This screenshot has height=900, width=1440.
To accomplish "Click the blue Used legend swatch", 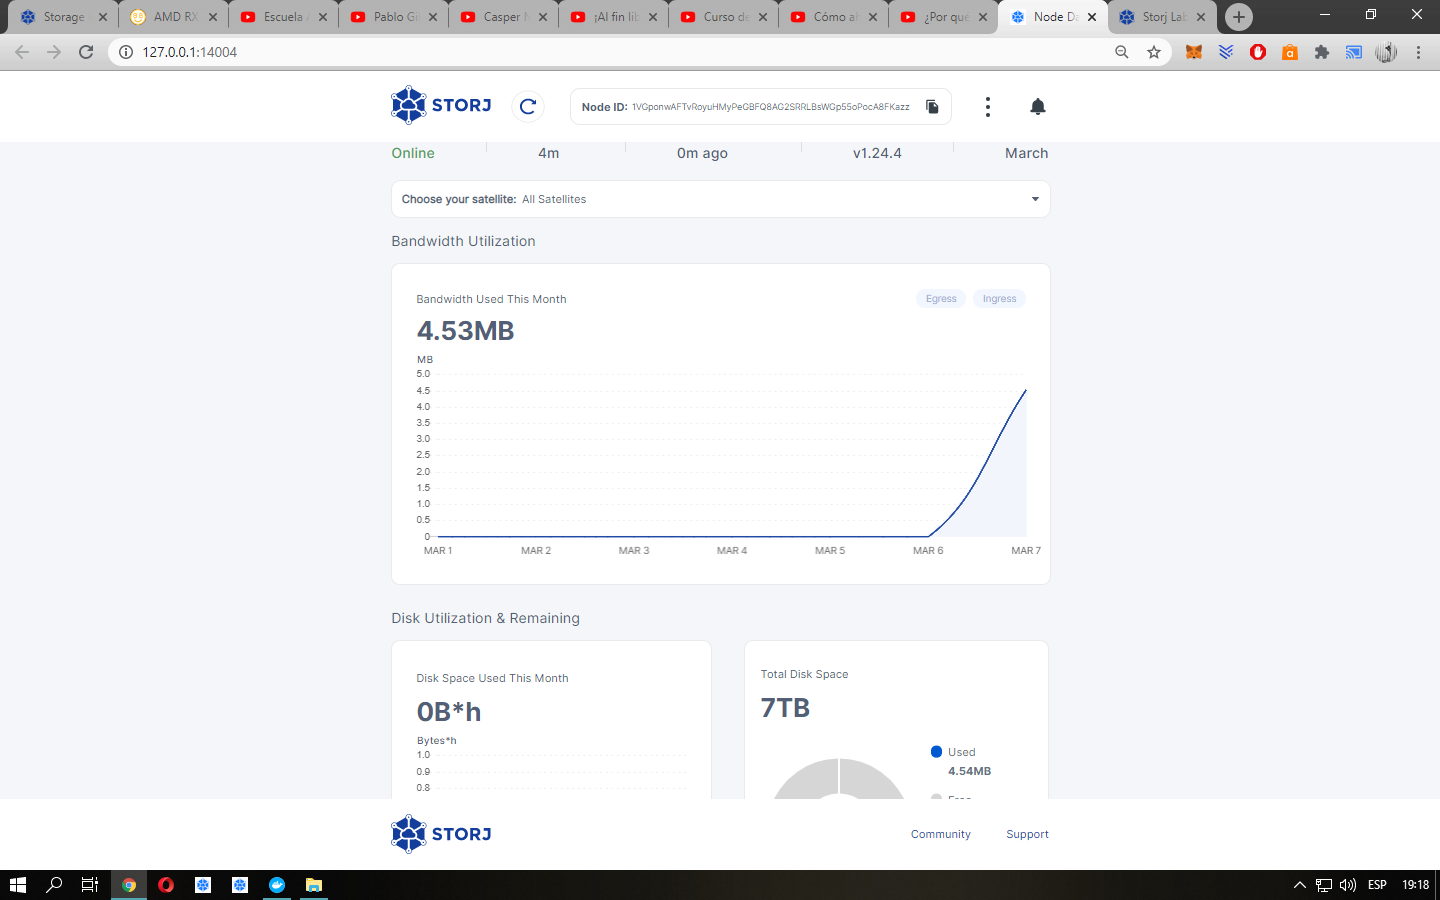I will pyautogui.click(x=936, y=752).
